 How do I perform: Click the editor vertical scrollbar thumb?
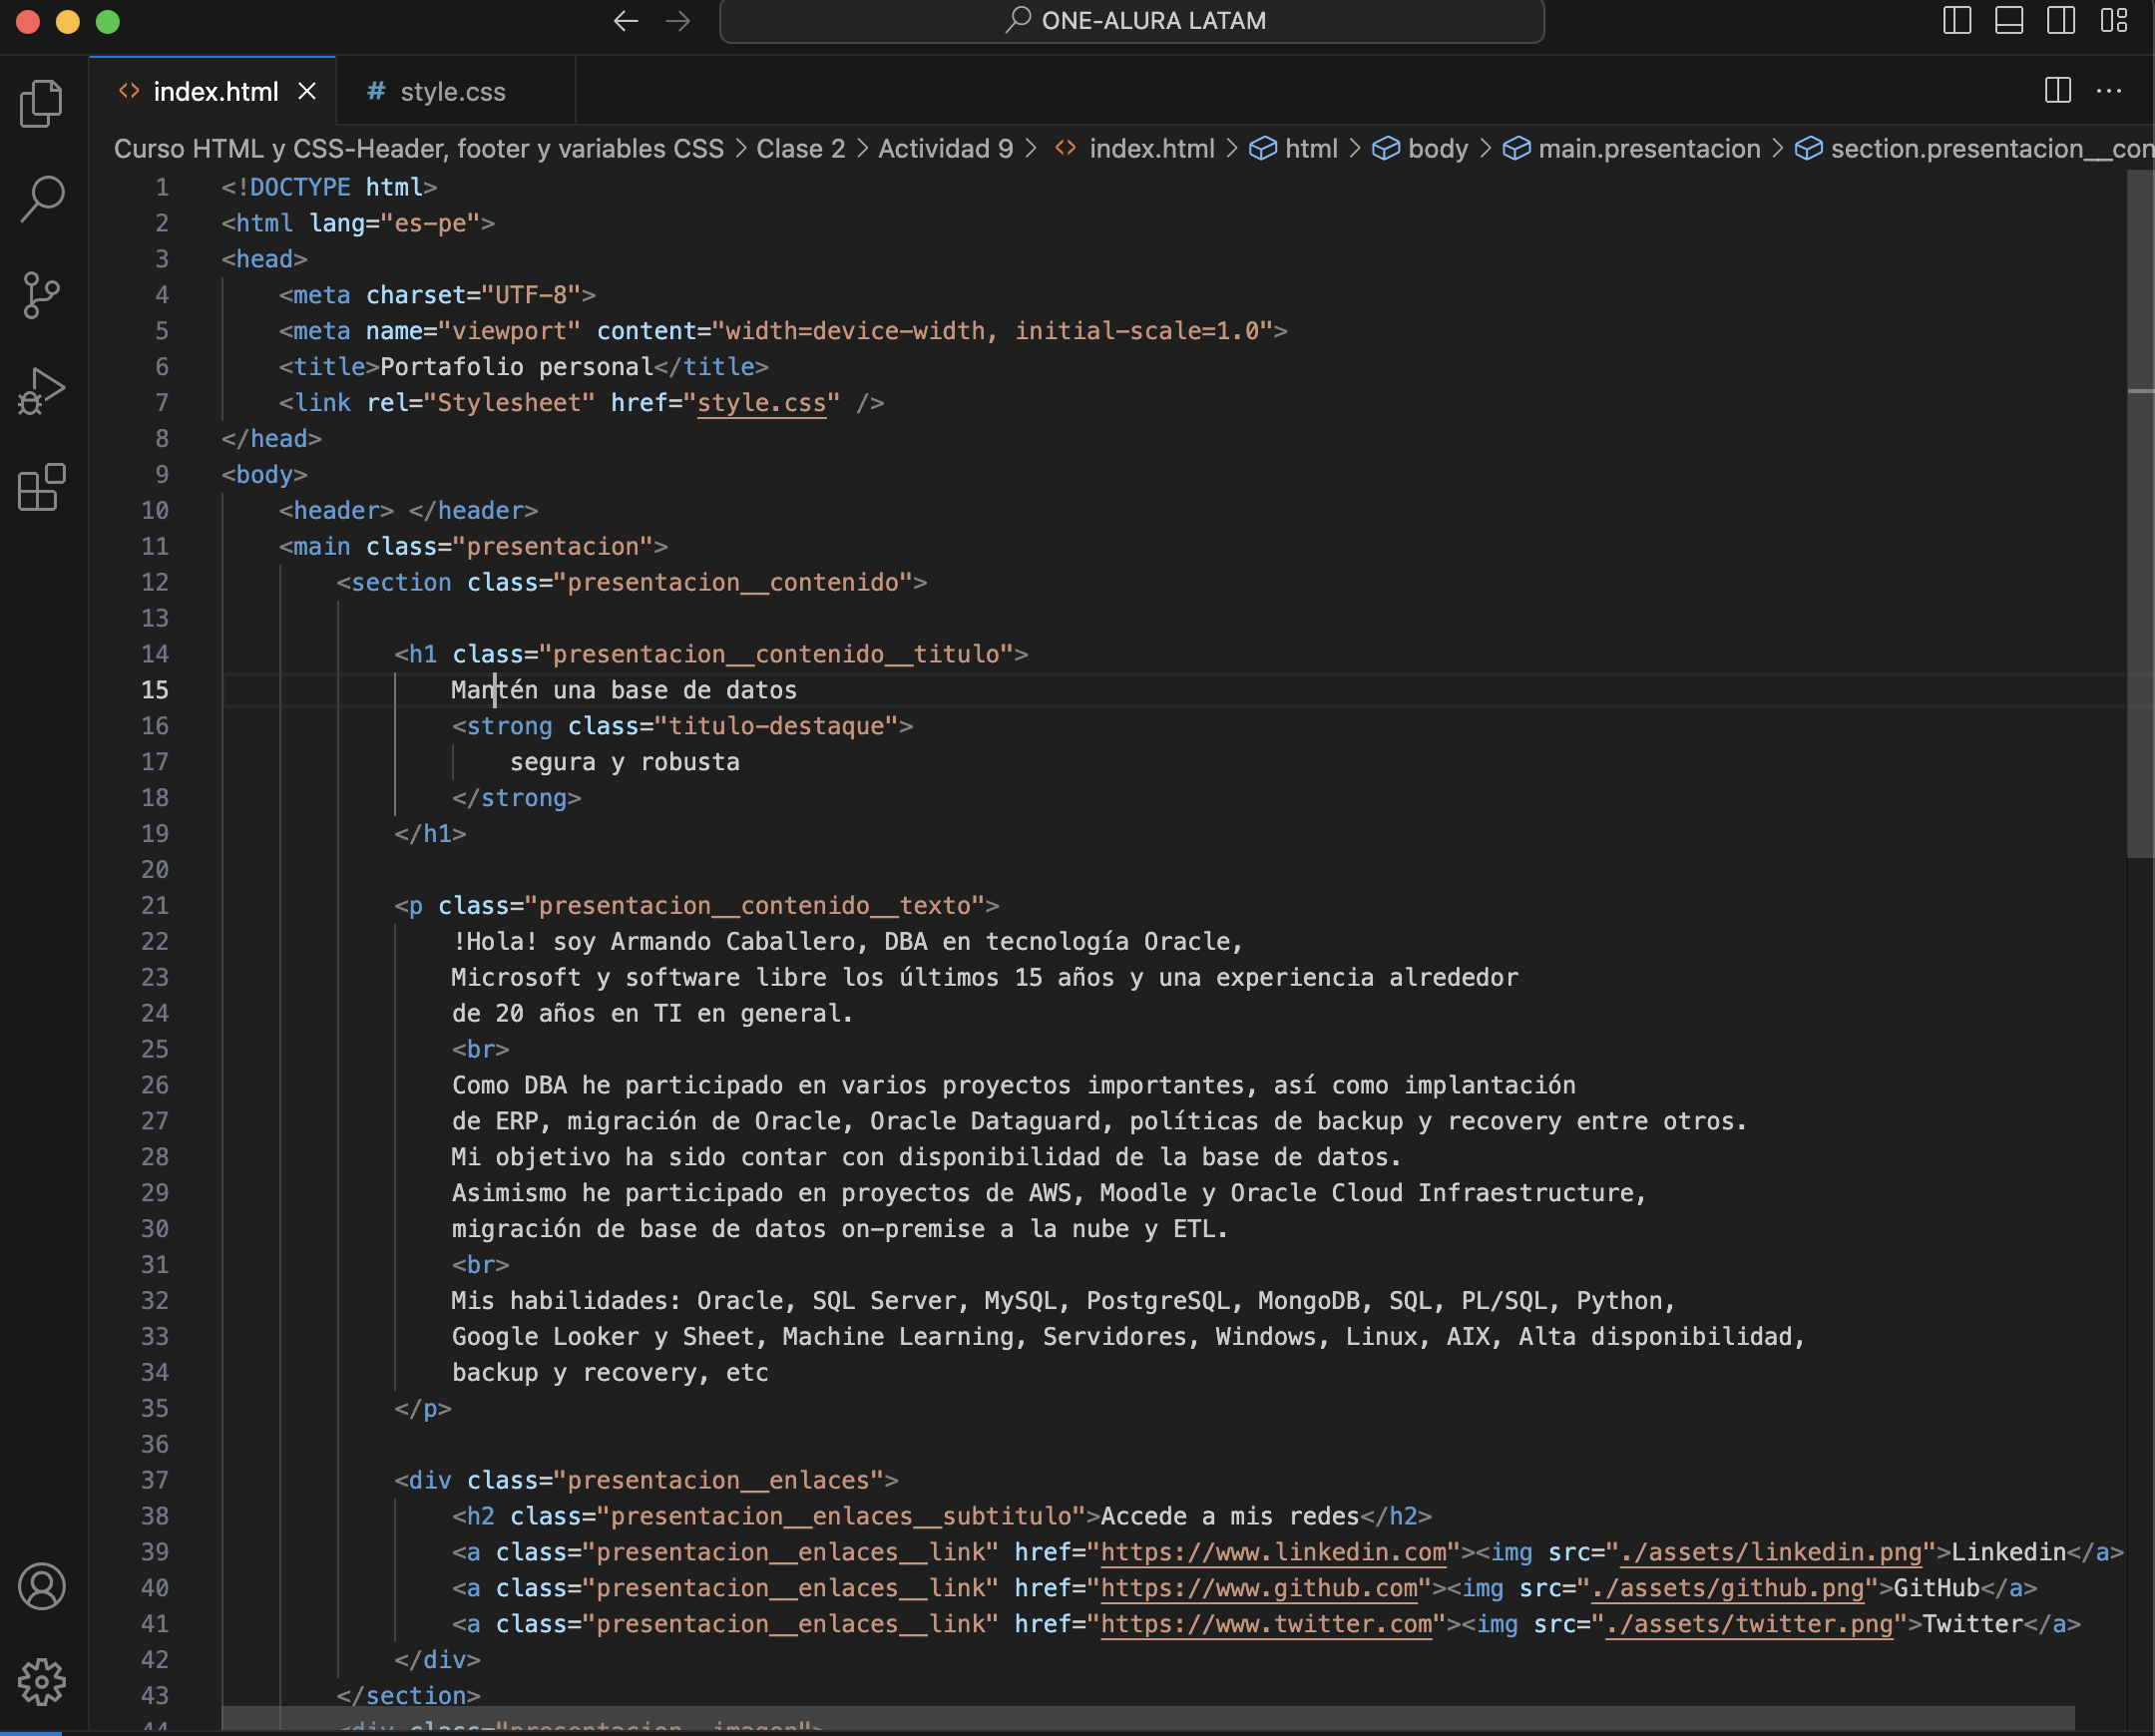pos(2140,513)
